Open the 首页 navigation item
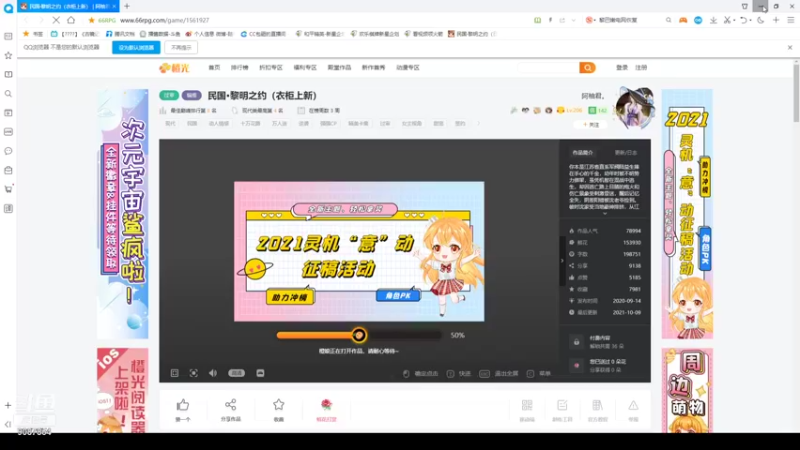Screen dimensions: 800x450 pos(214,67)
